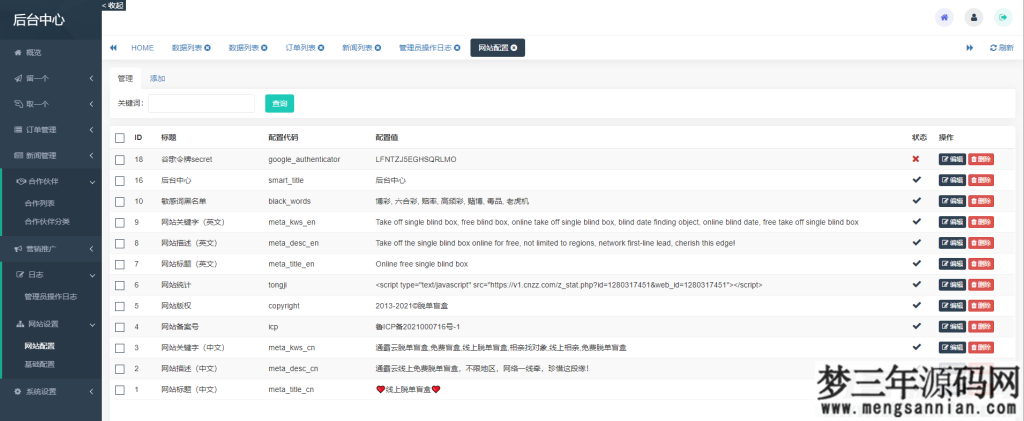Open the user profile icon
1024x421 pixels.
[973, 18]
